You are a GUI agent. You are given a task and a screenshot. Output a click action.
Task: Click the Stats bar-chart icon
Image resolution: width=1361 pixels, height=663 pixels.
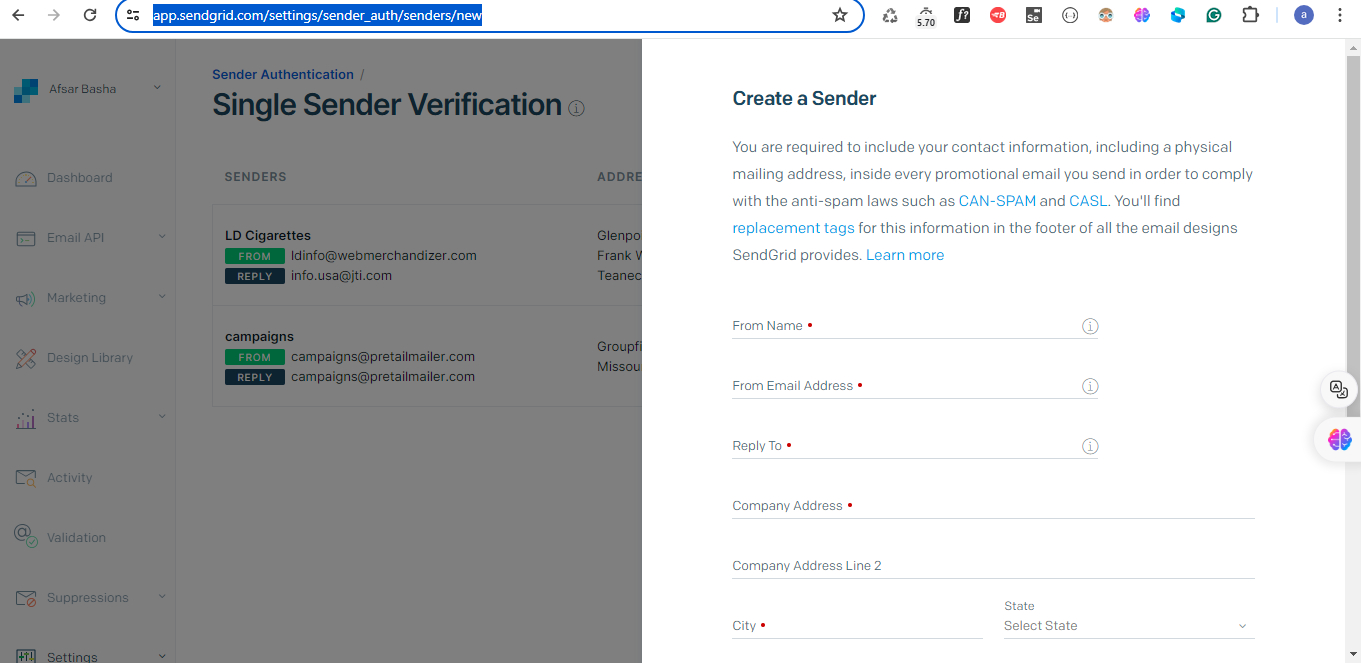25,417
